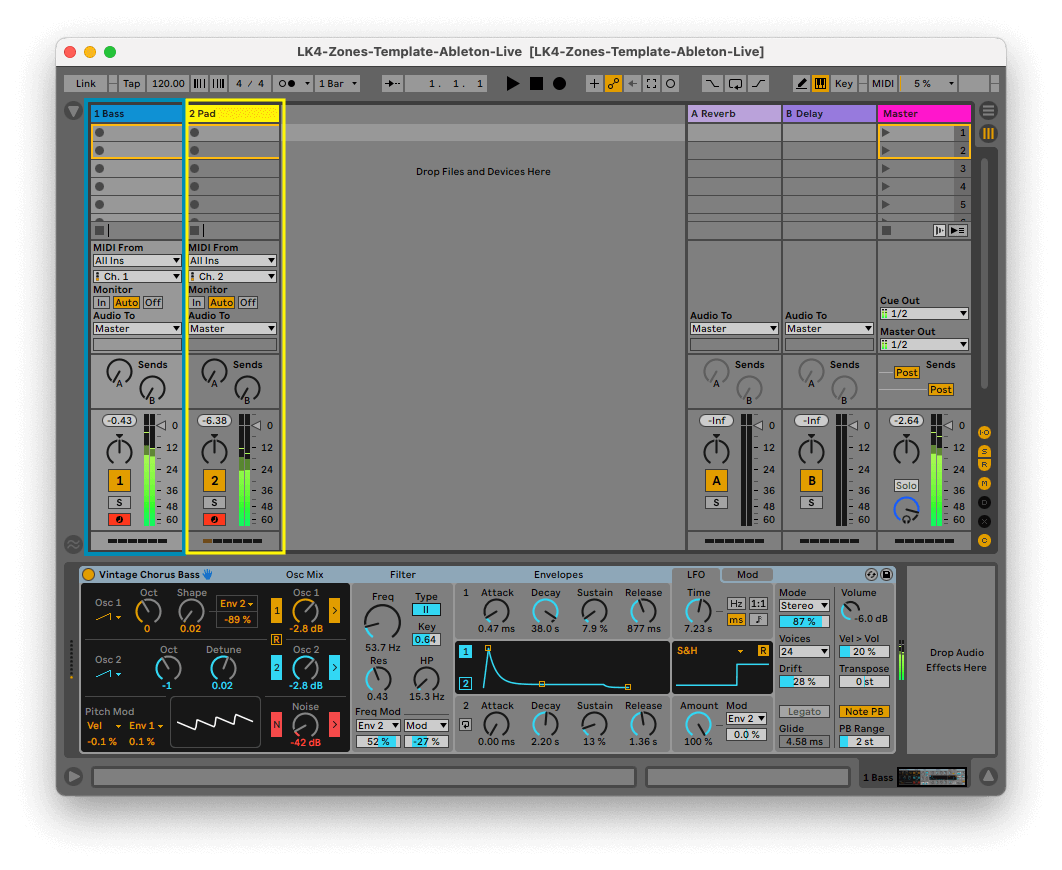Enable the Legato switch
Image resolution: width=1062 pixels, height=870 pixels.
(x=804, y=712)
